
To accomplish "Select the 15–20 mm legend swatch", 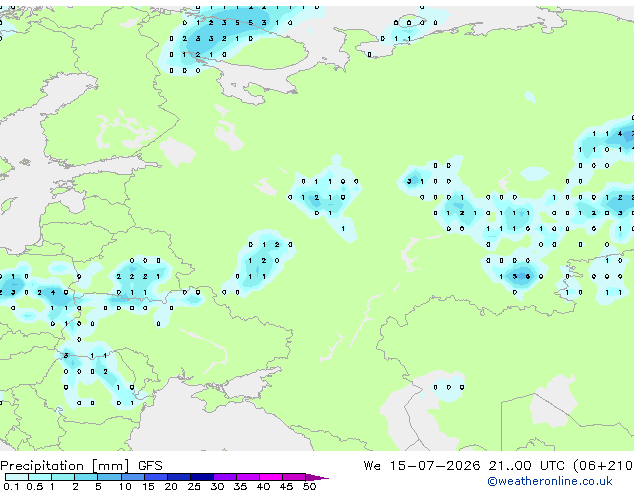I will click(155, 477).
